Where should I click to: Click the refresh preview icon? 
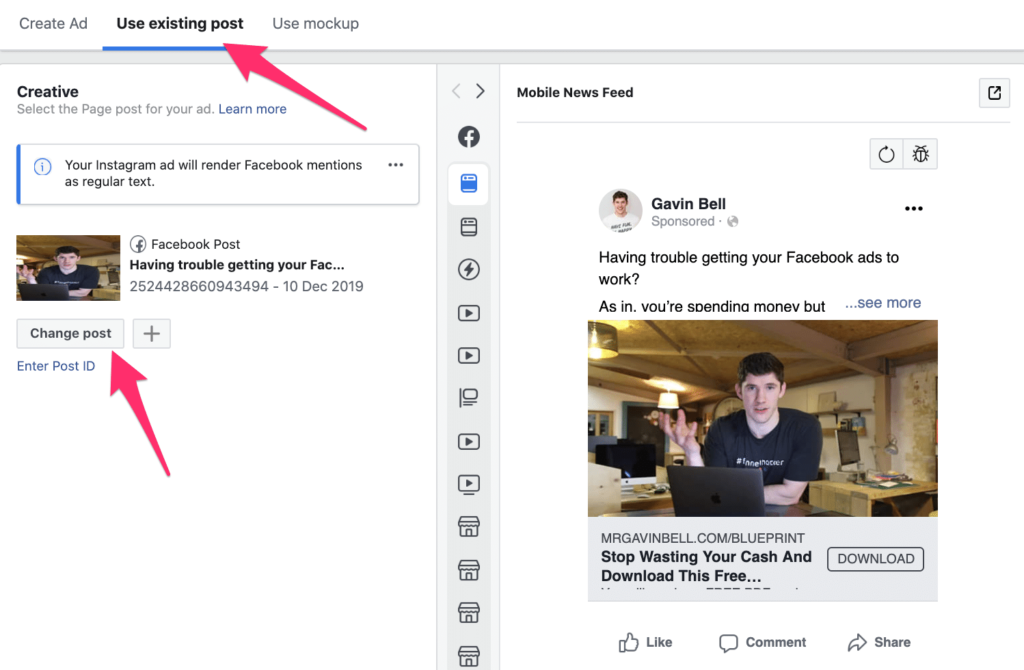(886, 153)
